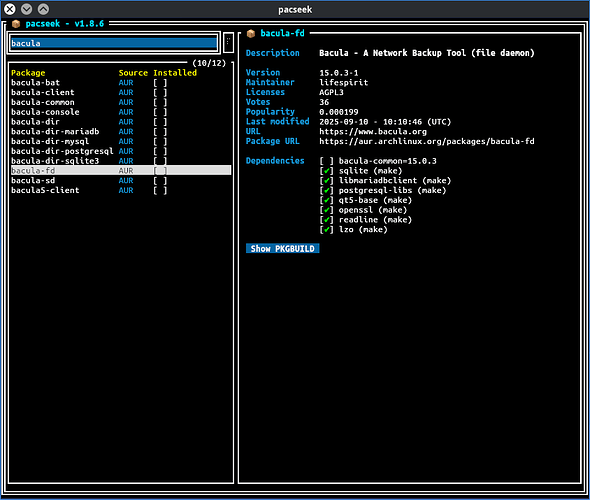The height and width of the screenshot is (500, 590).
Task: Focus the search field containing bacula
Action: click(x=114, y=43)
